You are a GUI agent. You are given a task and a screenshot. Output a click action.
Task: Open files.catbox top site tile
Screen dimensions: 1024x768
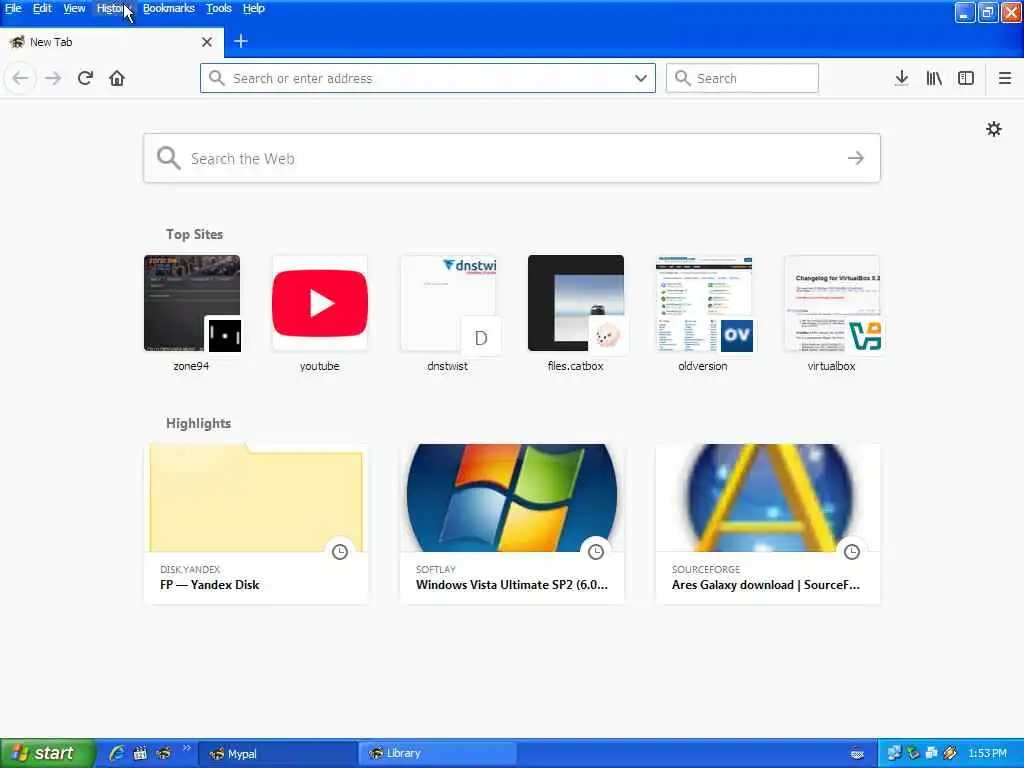click(x=576, y=303)
